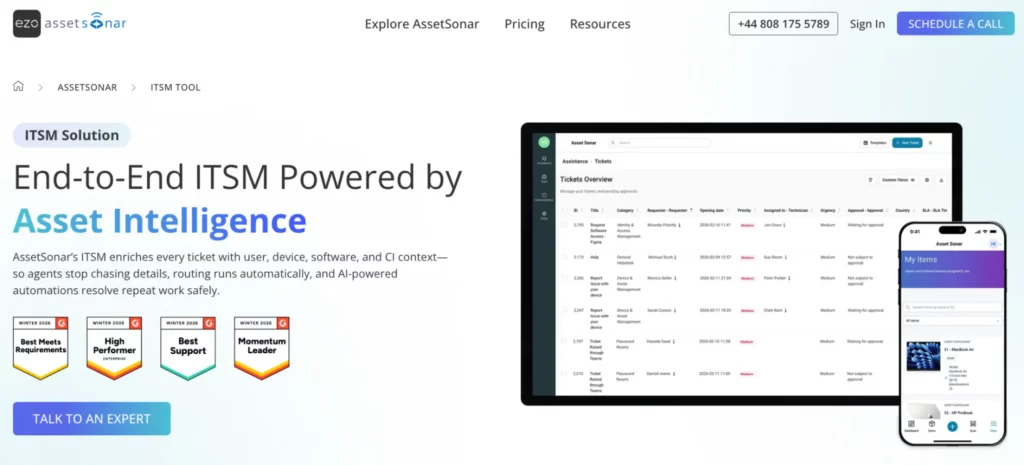Click TALK TO AN EXPERT button
The image size is (1024, 465).
pos(91,419)
